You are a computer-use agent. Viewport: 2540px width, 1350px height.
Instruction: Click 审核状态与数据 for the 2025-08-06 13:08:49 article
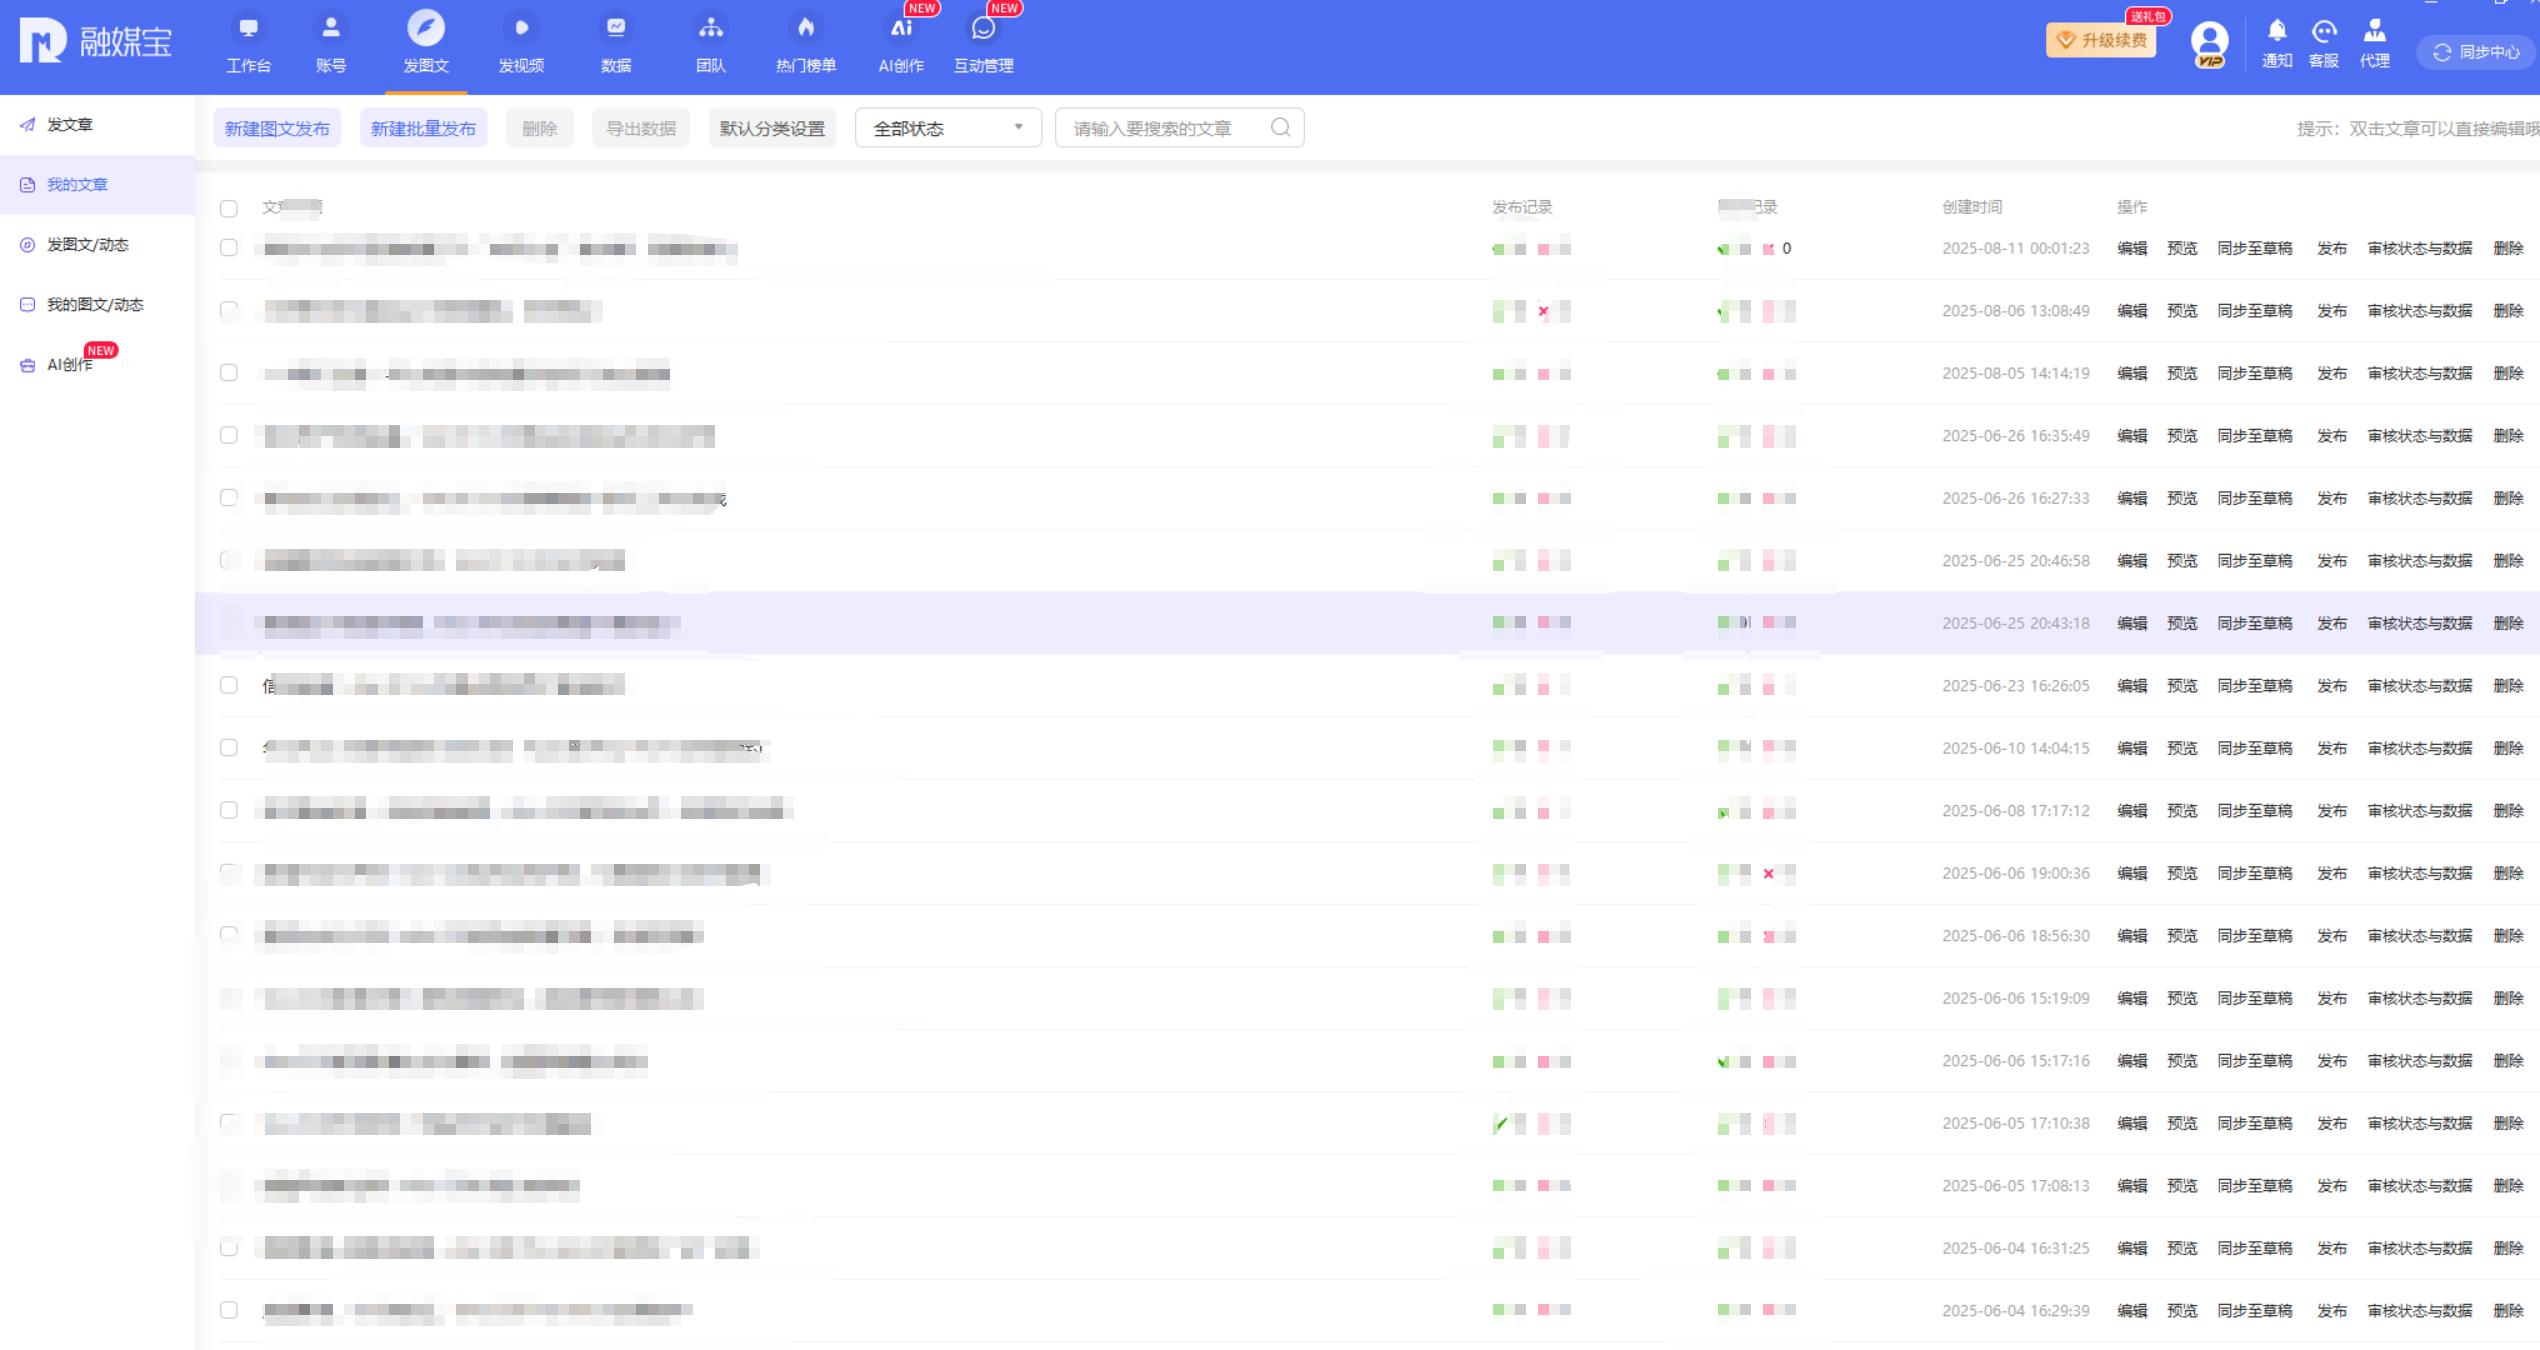[2419, 311]
